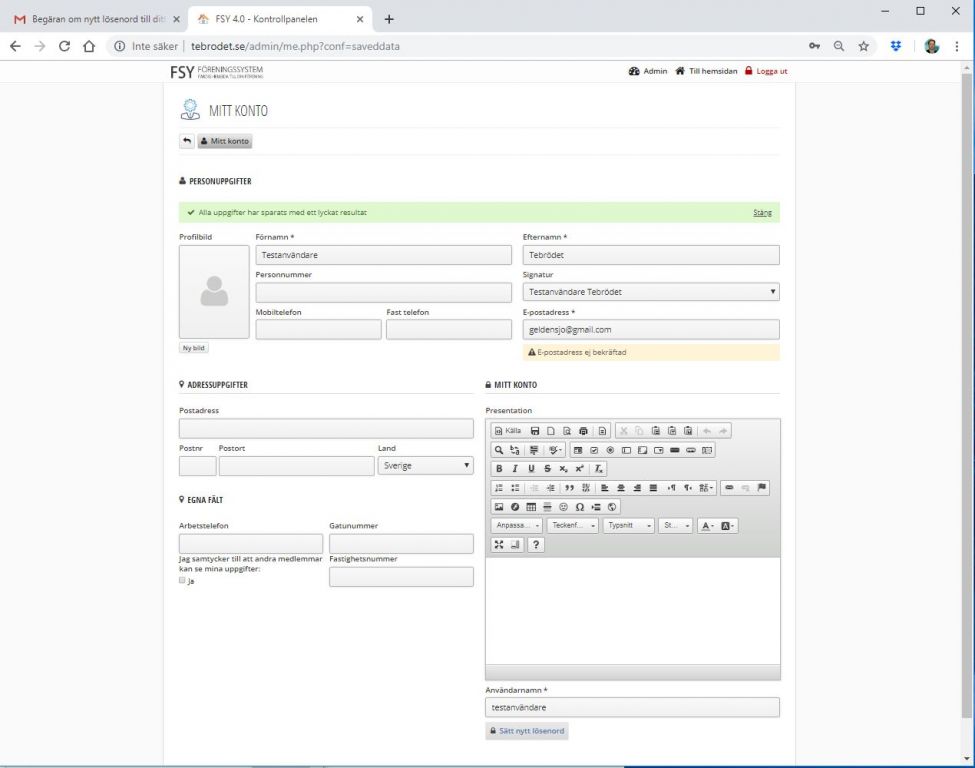Open the text color picker in the editor
The height and width of the screenshot is (768, 975).
point(705,525)
